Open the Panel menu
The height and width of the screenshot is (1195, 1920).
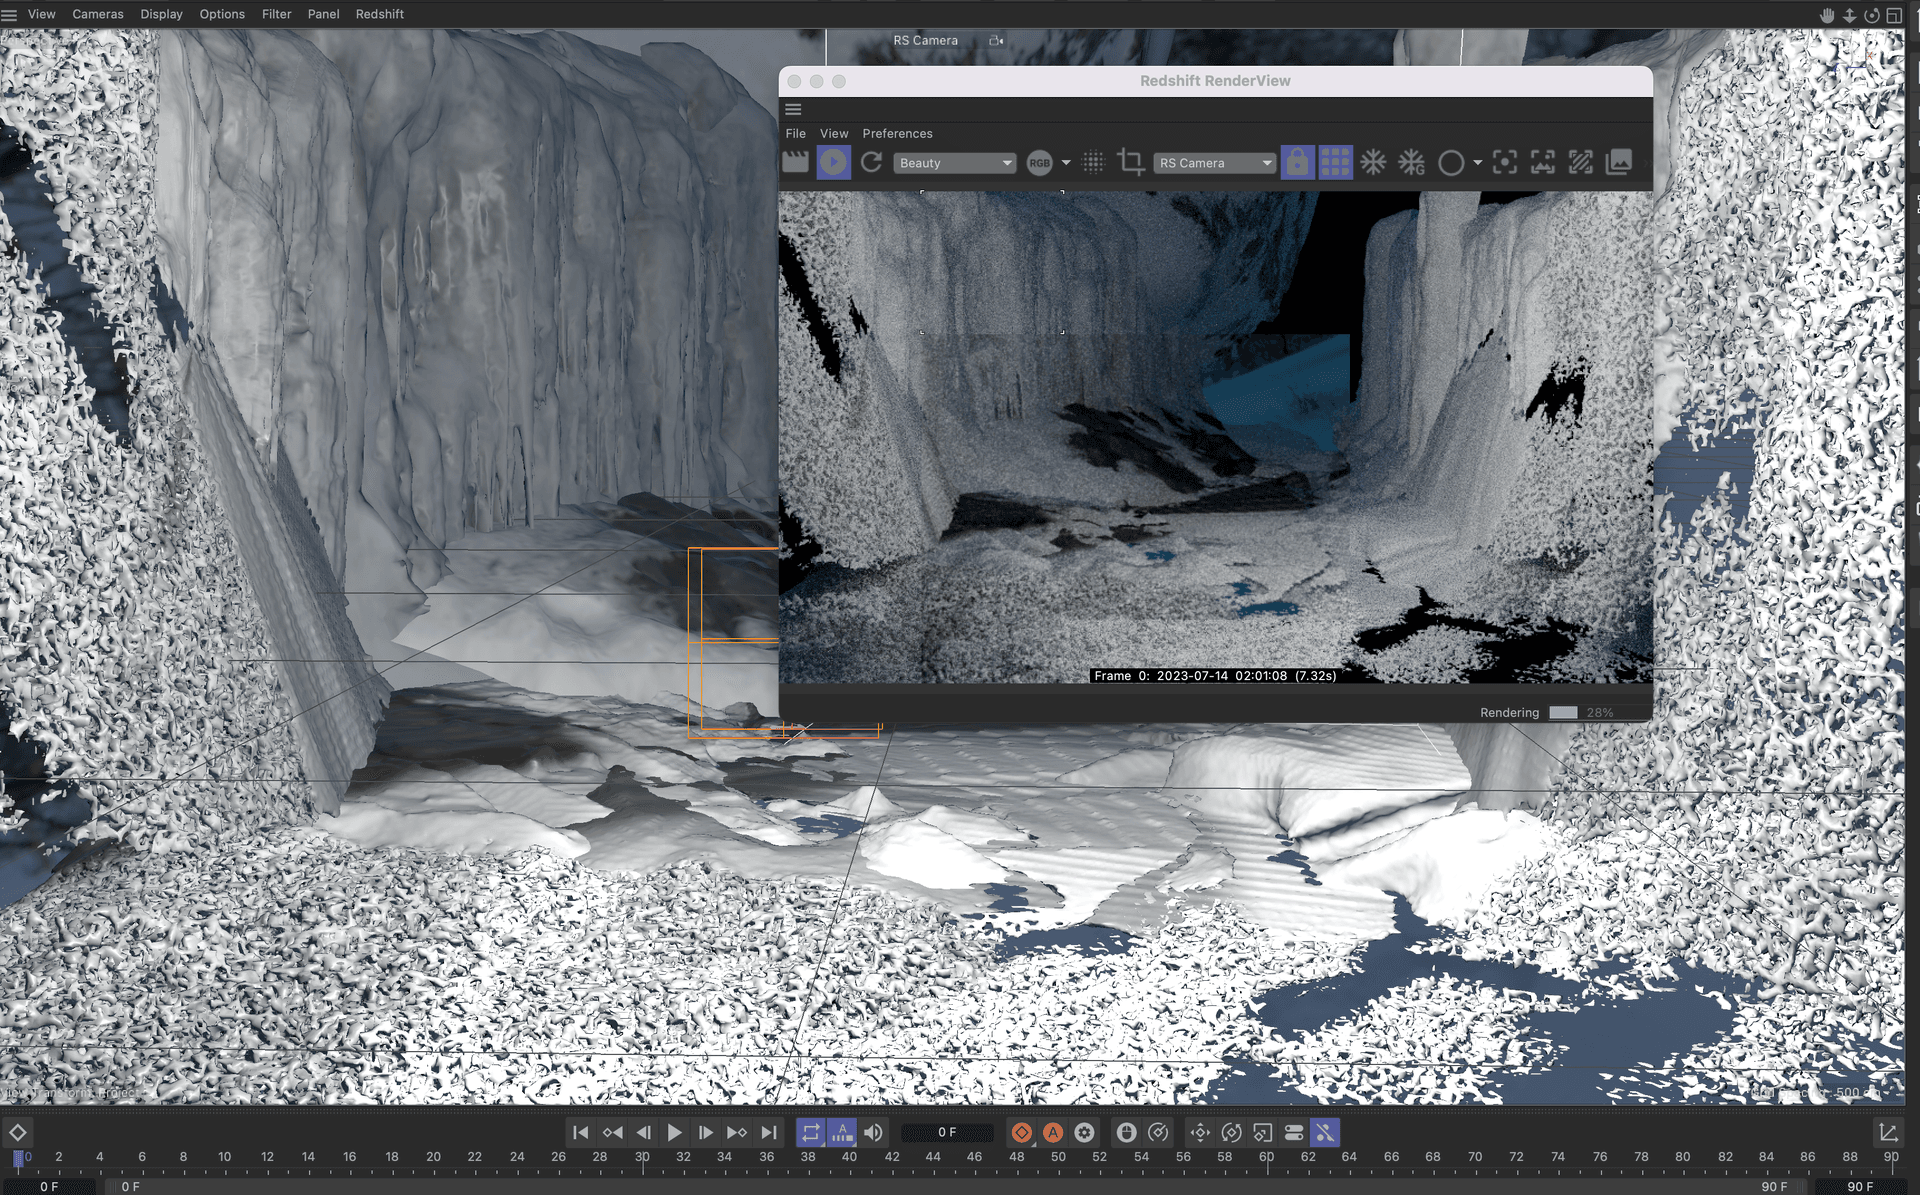(x=323, y=14)
